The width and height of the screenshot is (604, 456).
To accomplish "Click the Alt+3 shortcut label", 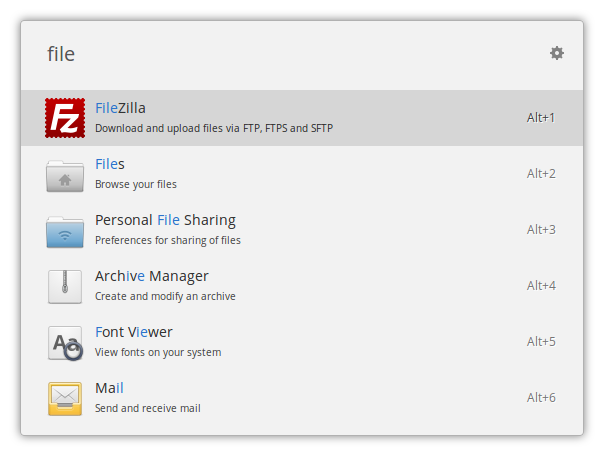I will [541, 230].
